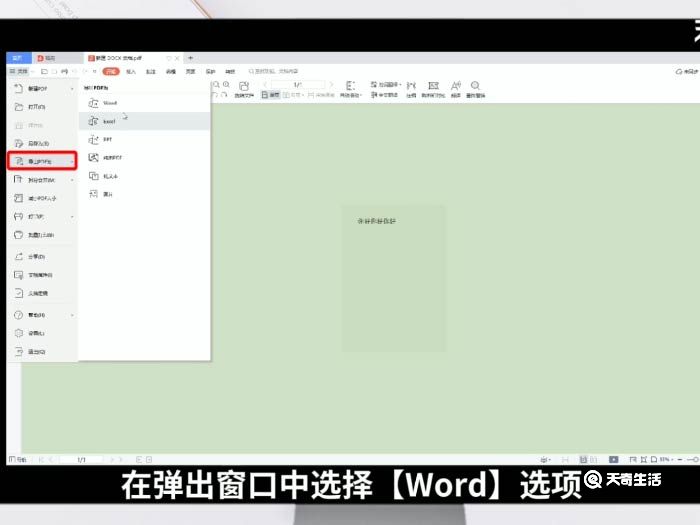Open the Insert ribbon tab
This screenshot has width=700, height=525.
(131, 71)
